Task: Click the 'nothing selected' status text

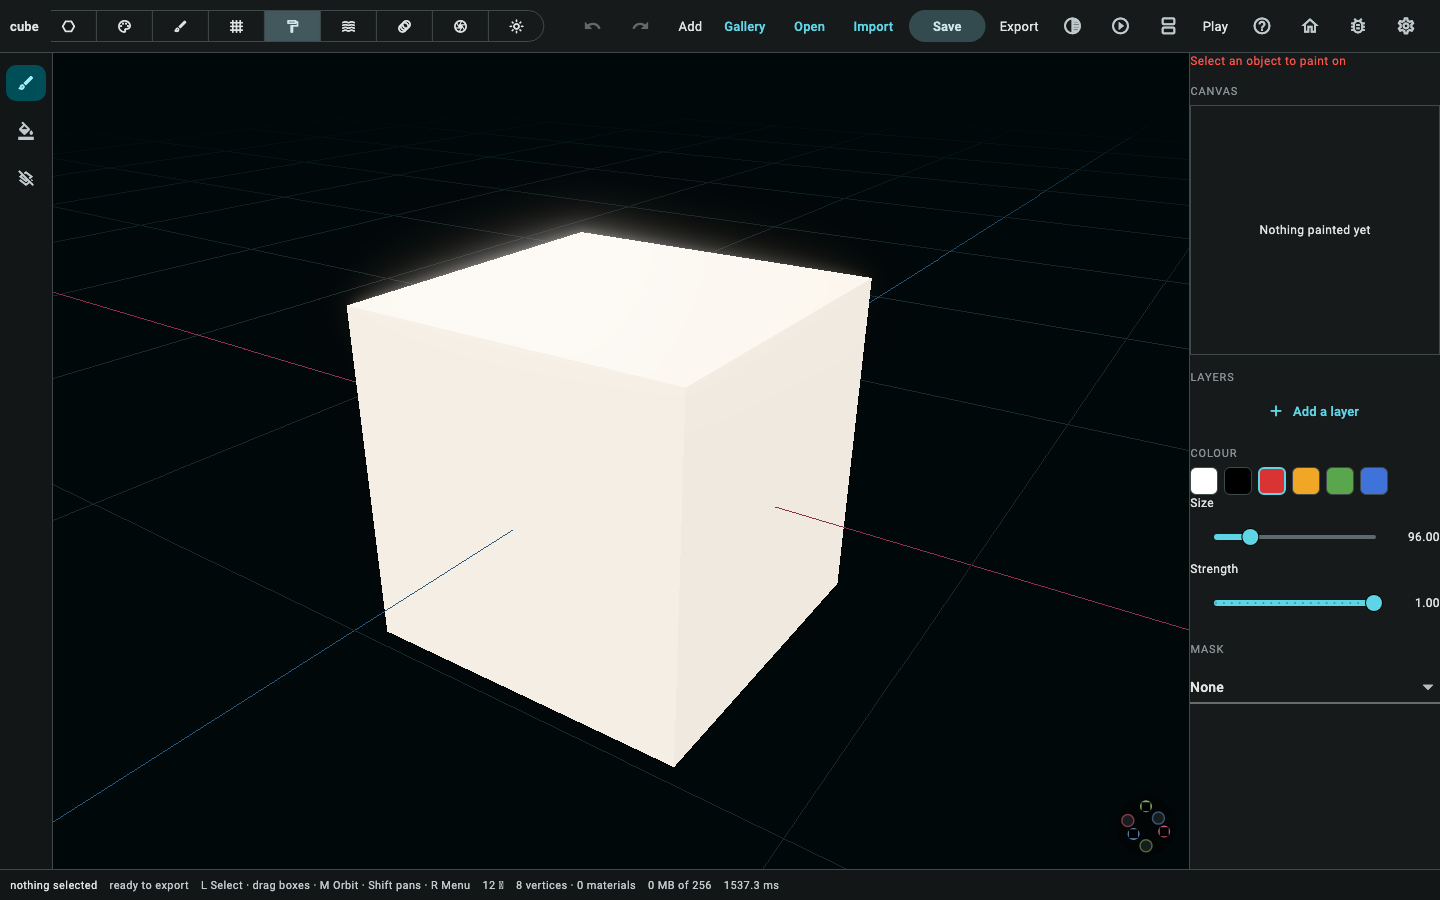Action: (x=54, y=885)
